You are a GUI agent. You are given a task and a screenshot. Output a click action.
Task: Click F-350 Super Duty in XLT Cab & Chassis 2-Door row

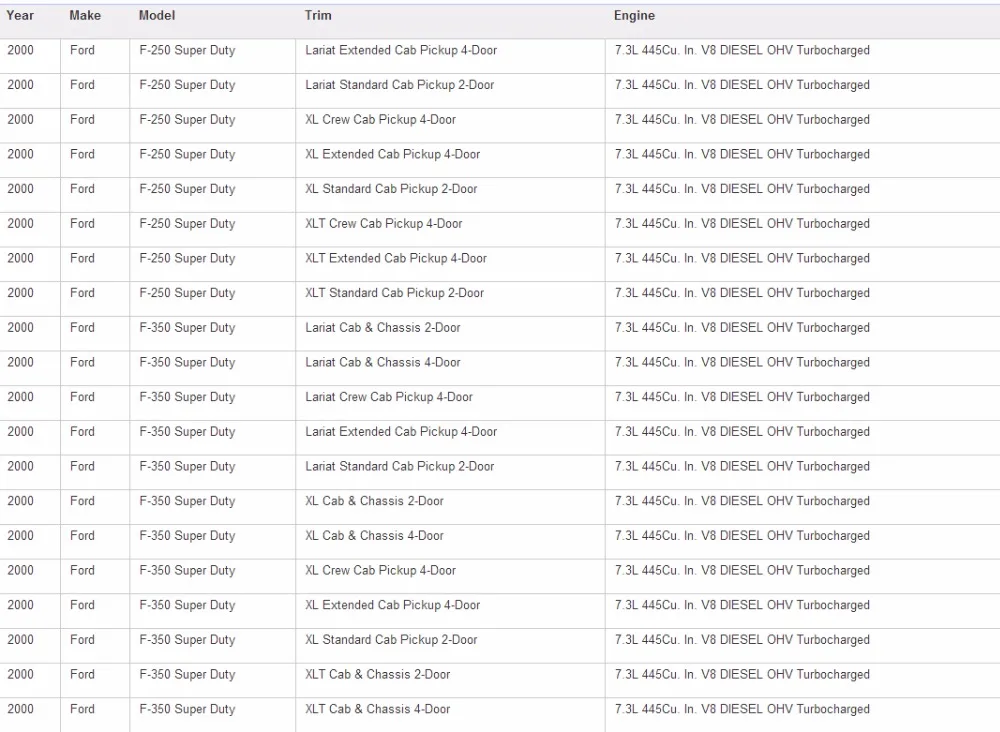tap(188, 675)
